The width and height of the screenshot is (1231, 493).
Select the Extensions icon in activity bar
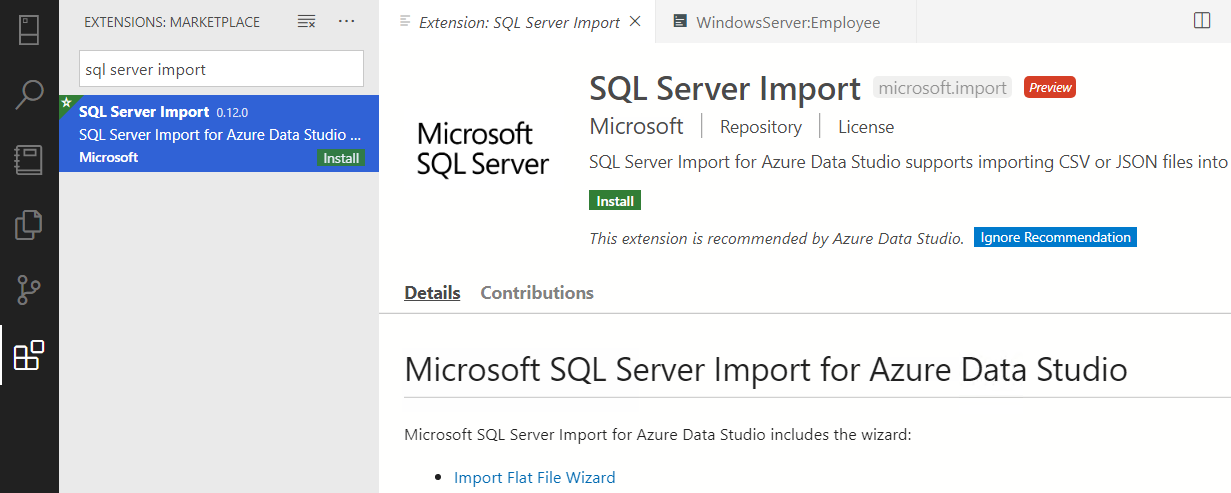[29, 355]
